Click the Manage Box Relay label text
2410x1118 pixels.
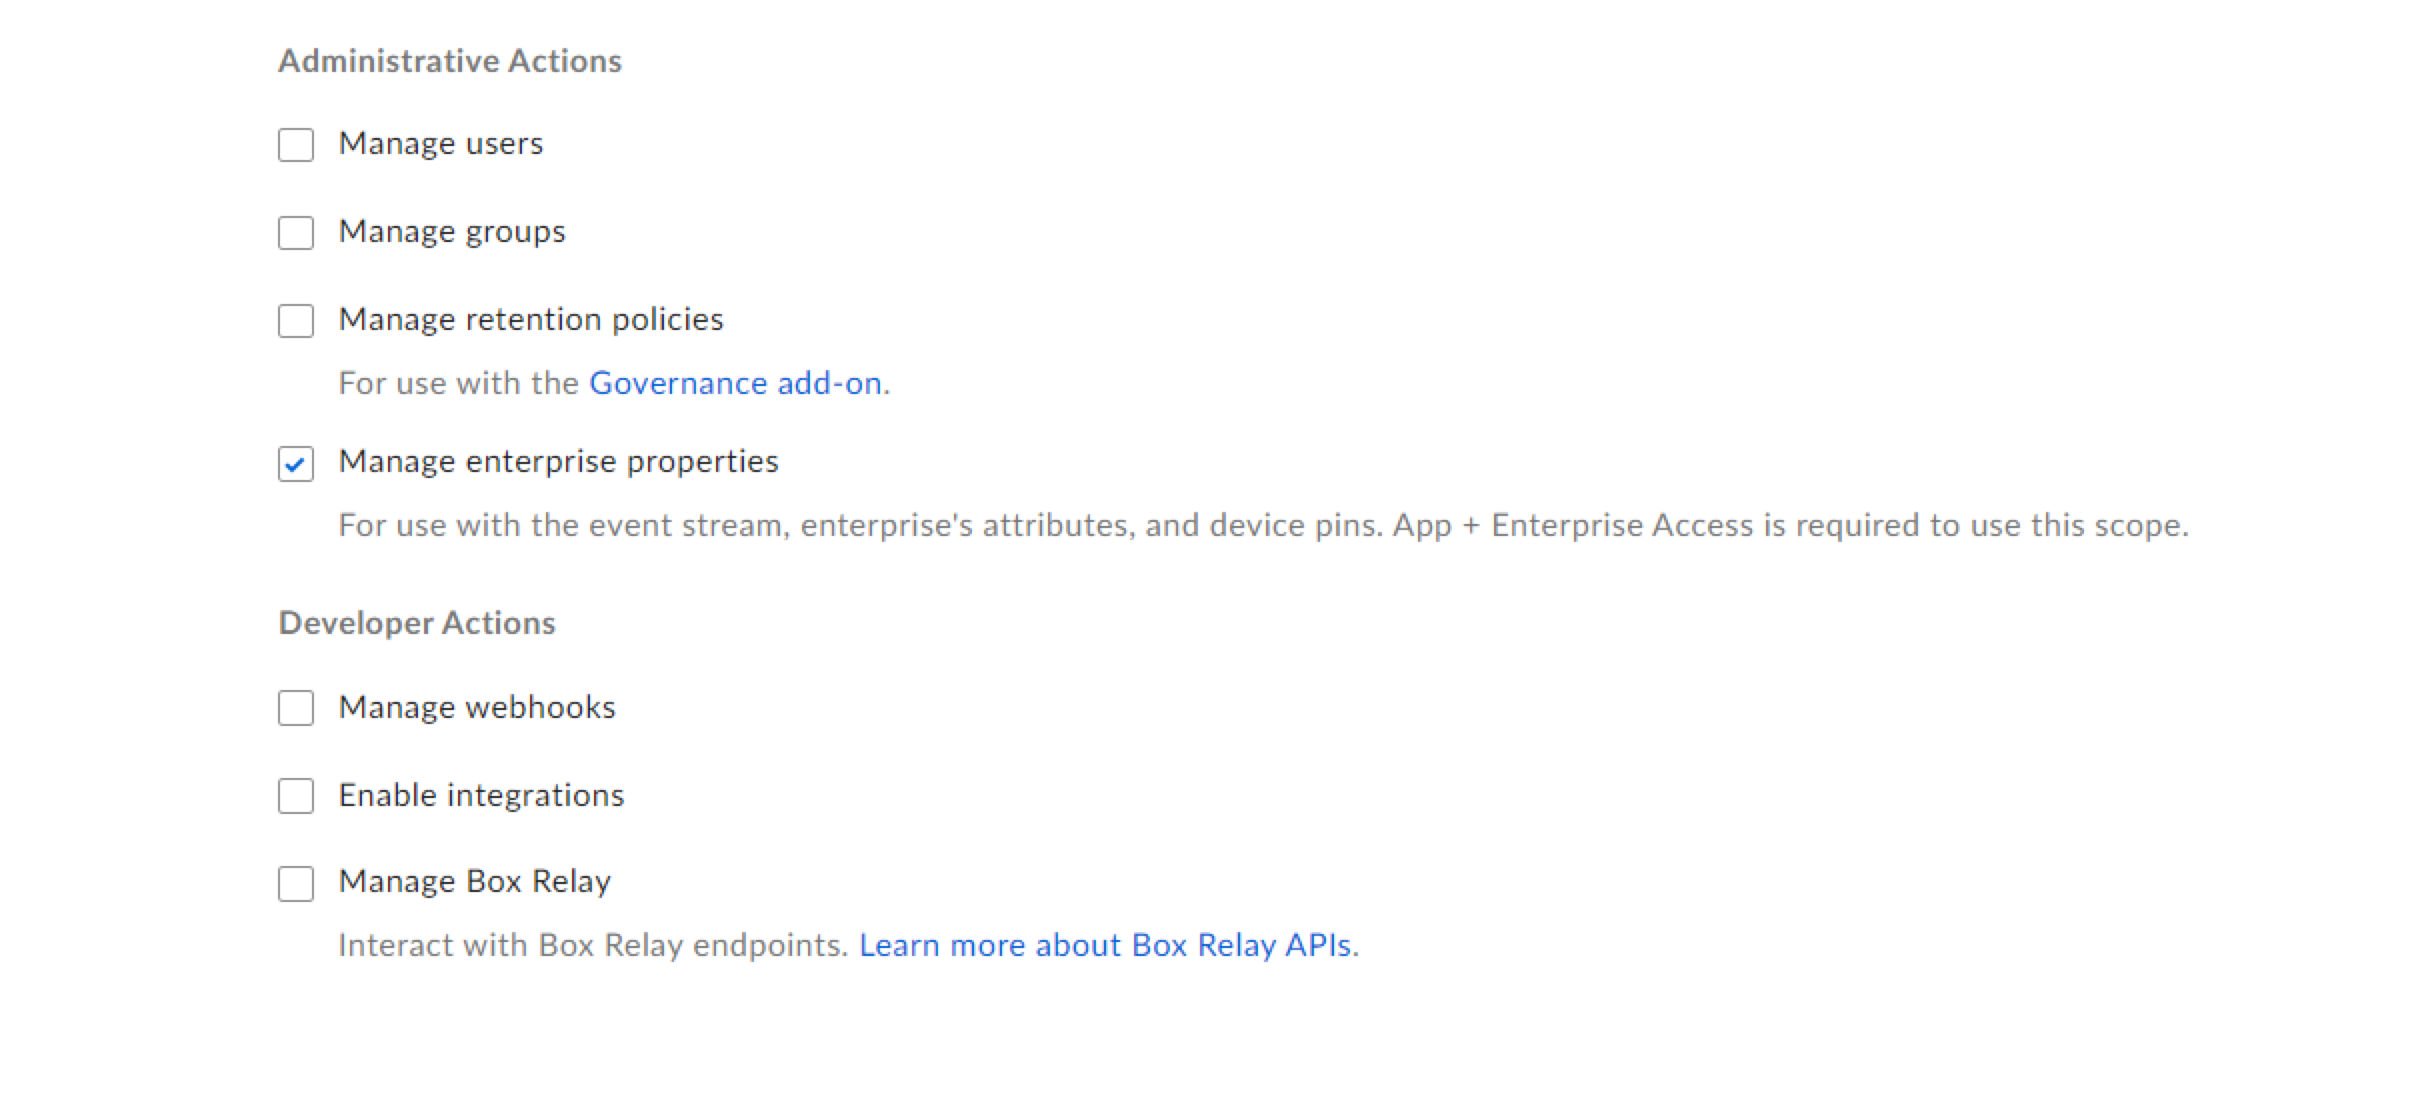tap(474, 882)
